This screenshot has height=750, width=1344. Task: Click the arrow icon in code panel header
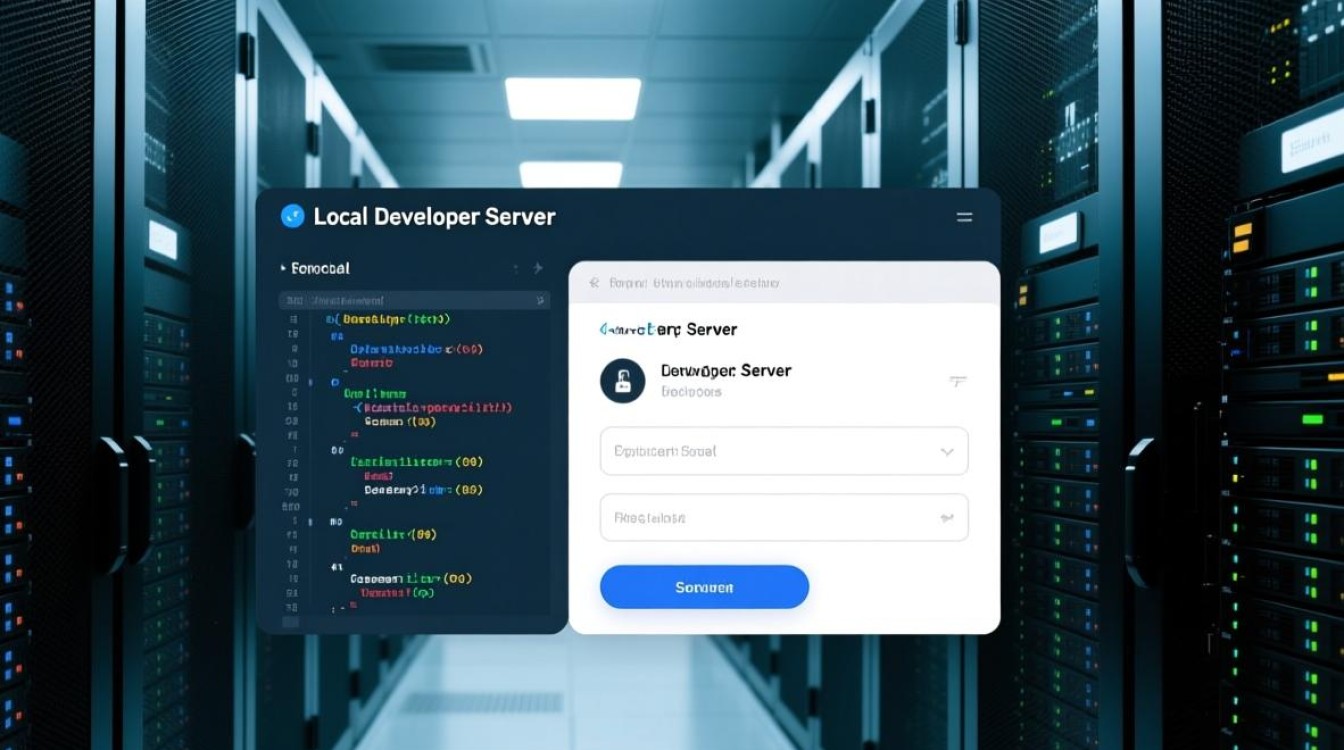tap(537, 268)
